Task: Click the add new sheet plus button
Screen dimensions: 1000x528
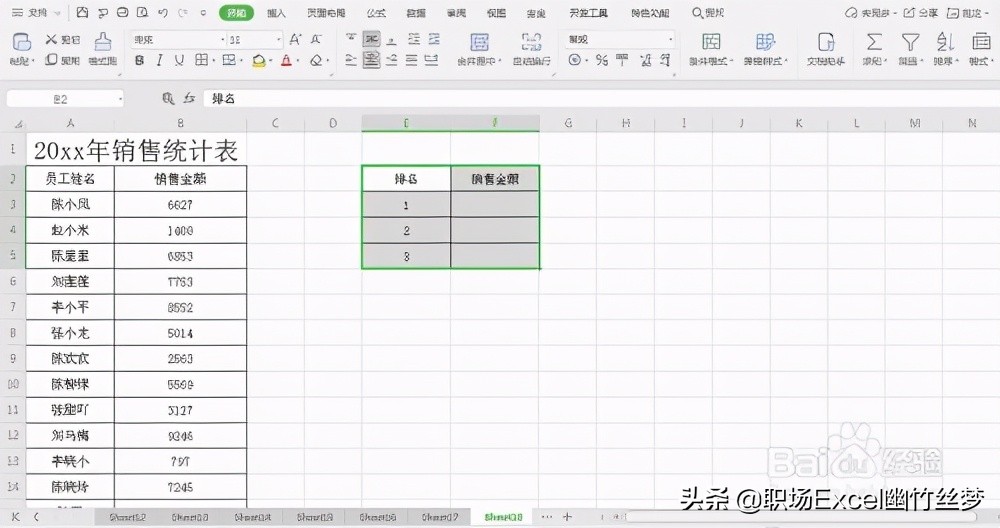Action: tap(567, 517)
